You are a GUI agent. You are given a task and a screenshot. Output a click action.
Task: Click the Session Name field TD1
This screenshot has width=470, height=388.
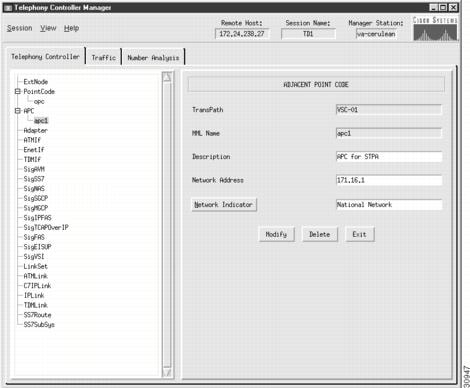[308, 34]
